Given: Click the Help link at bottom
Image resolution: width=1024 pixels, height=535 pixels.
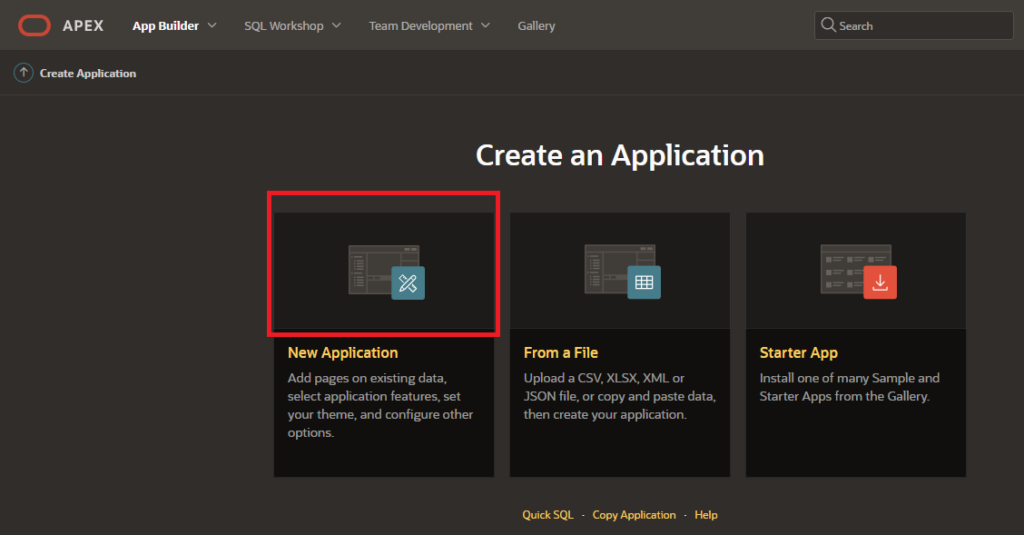Looking at the screenshot, I should (x=706, y=515).
